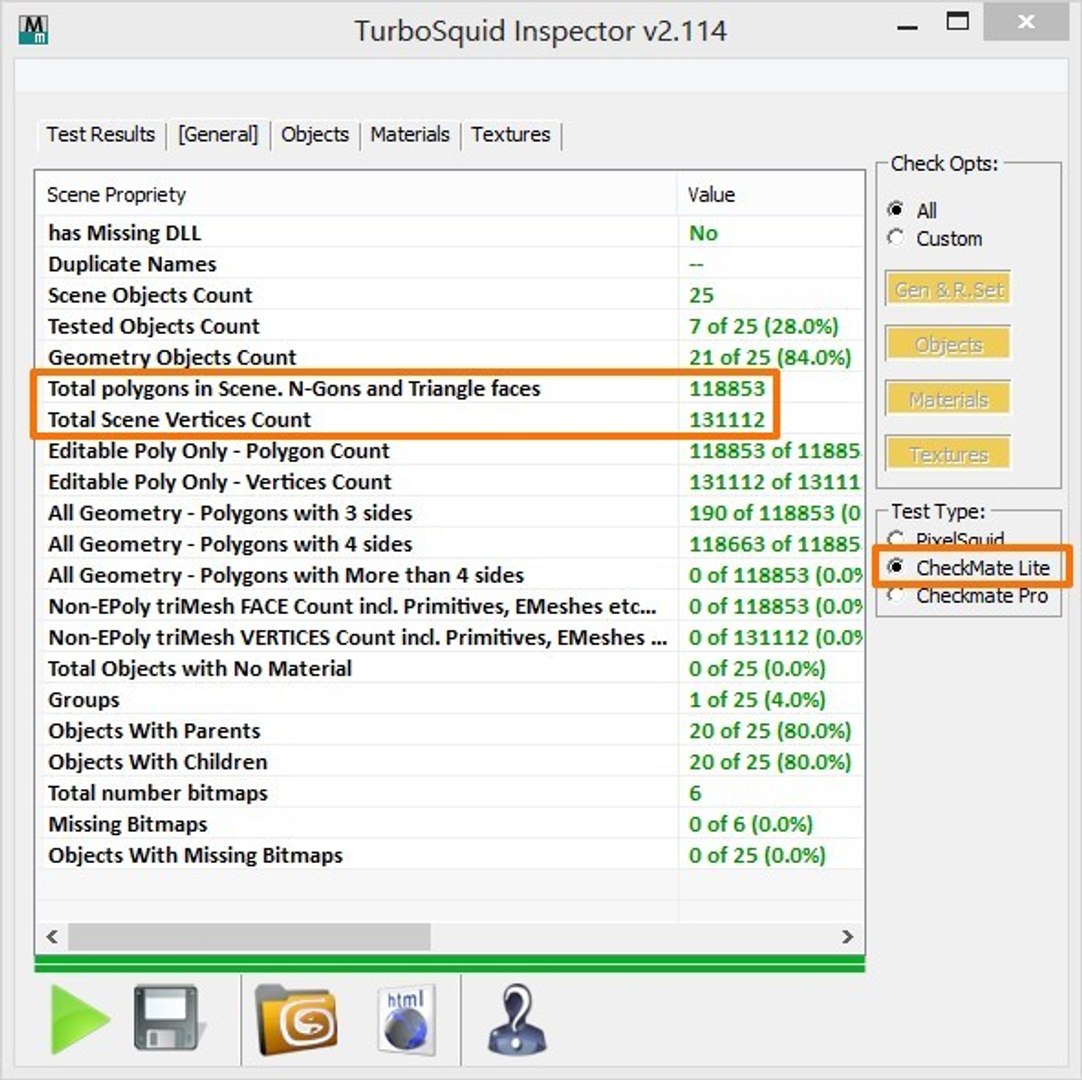Export the report via html globe icon
Image resolution: width=1082 pixels, height=1080 pixels.
(x=406, y=1019)
